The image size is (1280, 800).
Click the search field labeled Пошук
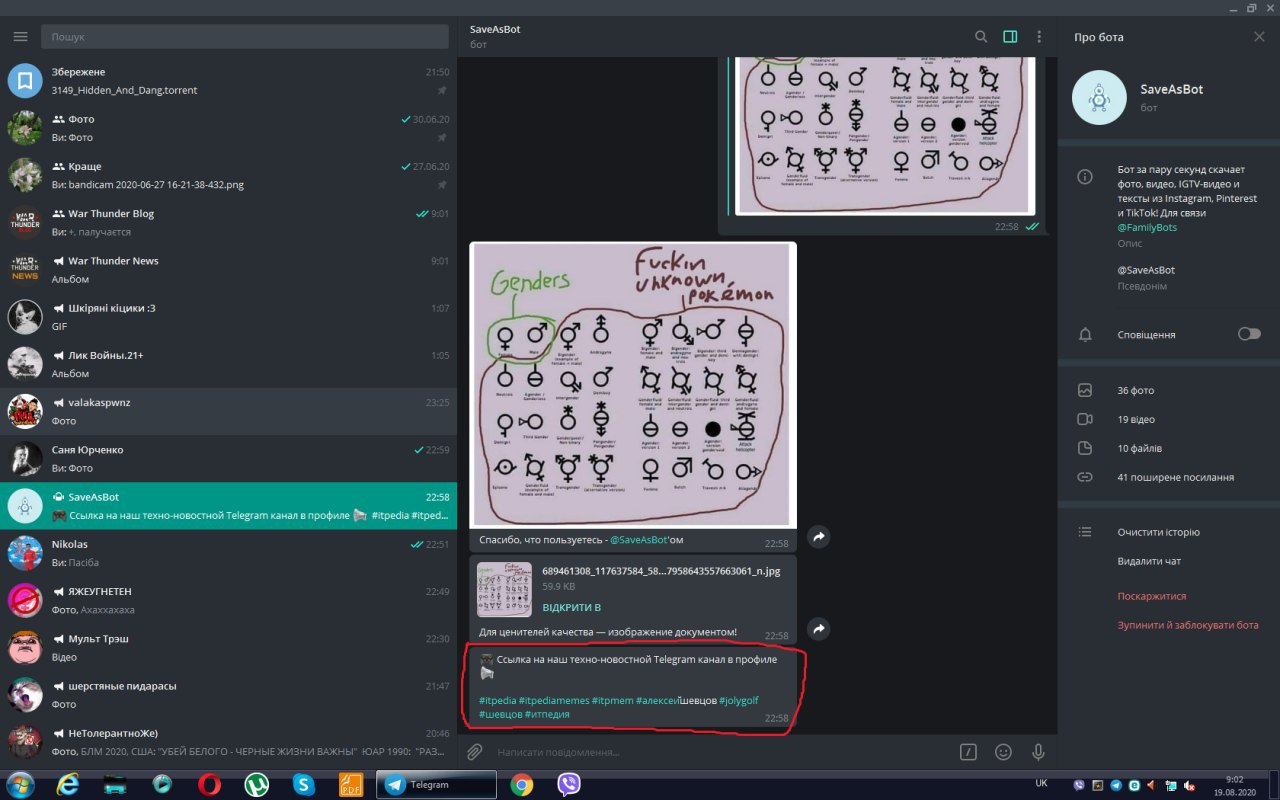pyautogui.click(x=245, y=37)
